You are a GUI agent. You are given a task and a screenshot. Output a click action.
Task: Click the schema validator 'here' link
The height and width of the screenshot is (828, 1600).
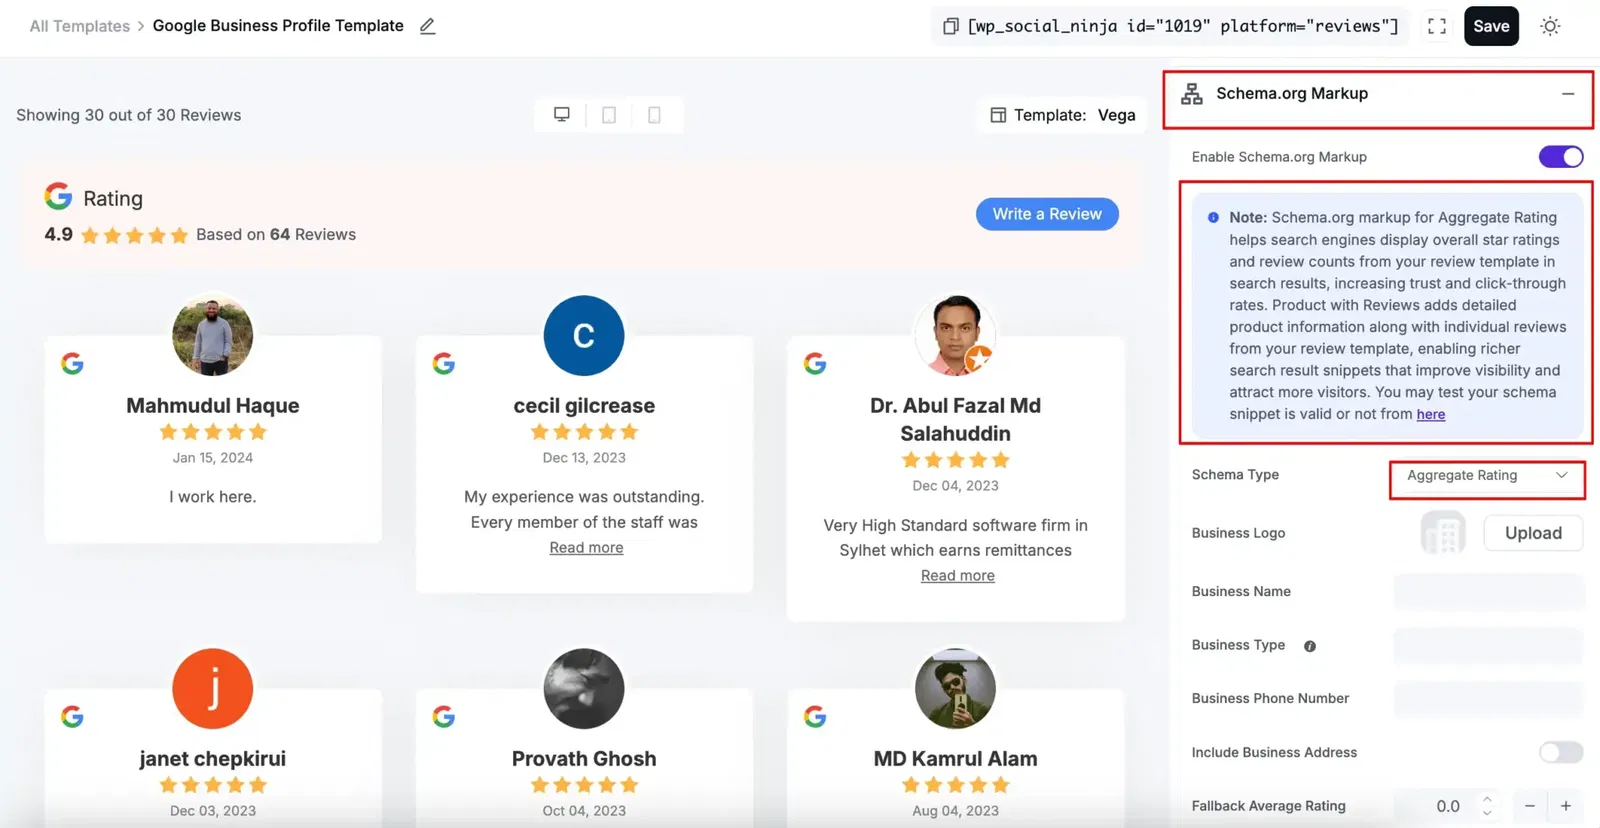pos(1430,415)
